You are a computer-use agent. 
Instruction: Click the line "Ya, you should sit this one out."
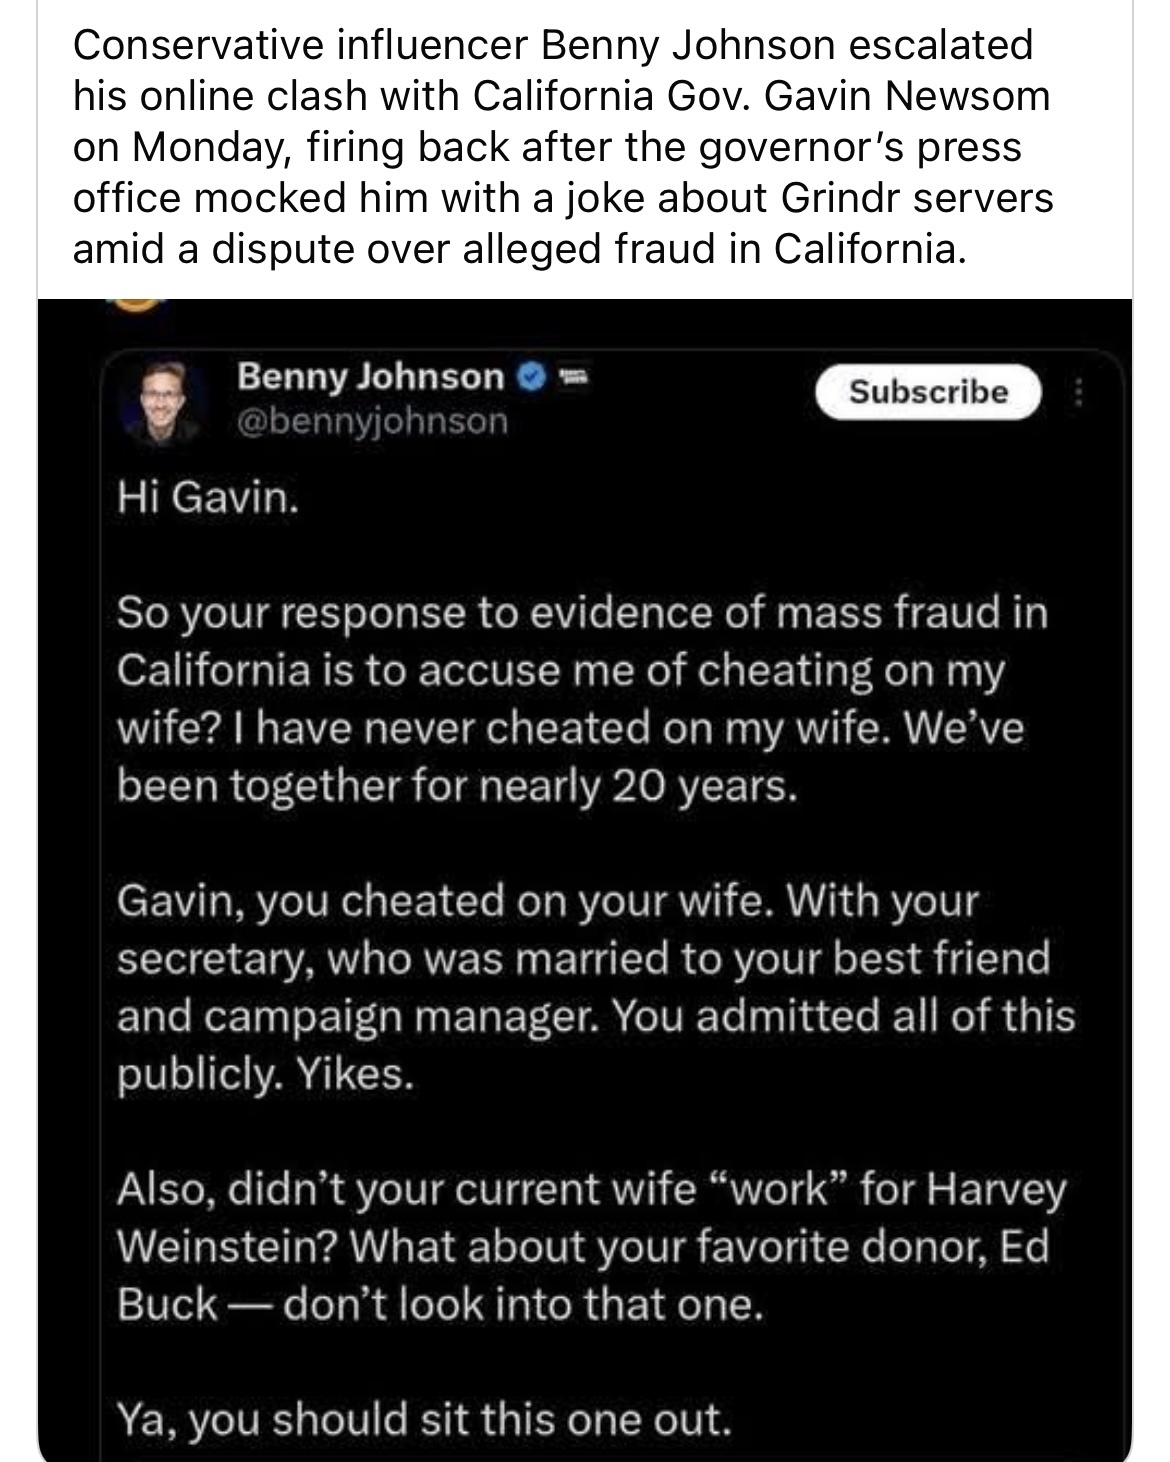(424, 1419)
